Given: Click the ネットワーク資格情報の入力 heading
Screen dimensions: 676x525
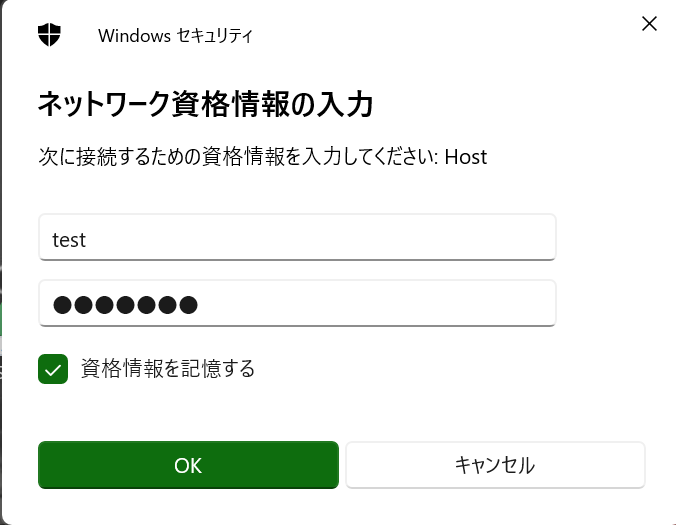Looking at the screenshot, I should tap(205, 103).
